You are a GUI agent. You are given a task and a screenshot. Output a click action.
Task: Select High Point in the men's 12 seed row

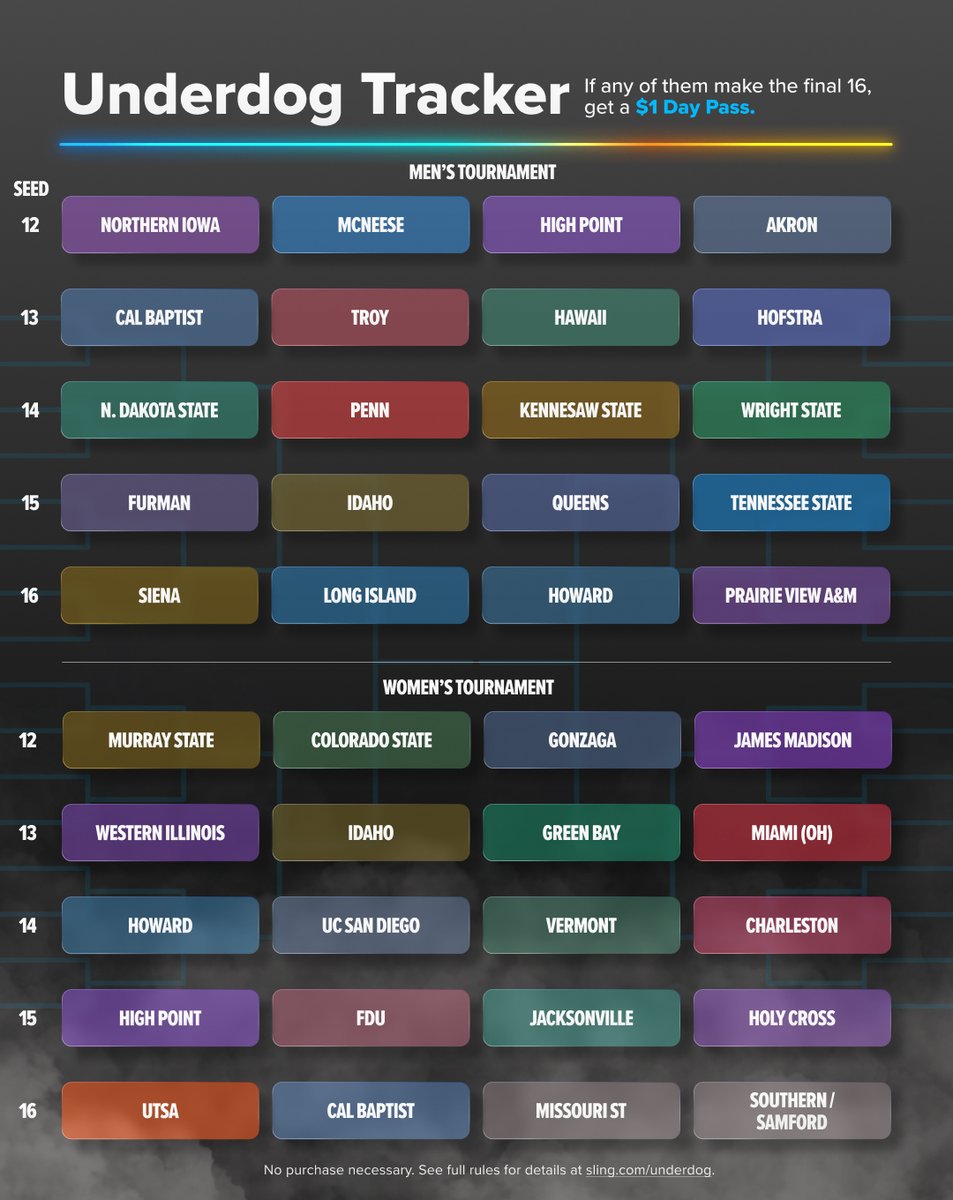pyautogui.click(x=581, y=225)
